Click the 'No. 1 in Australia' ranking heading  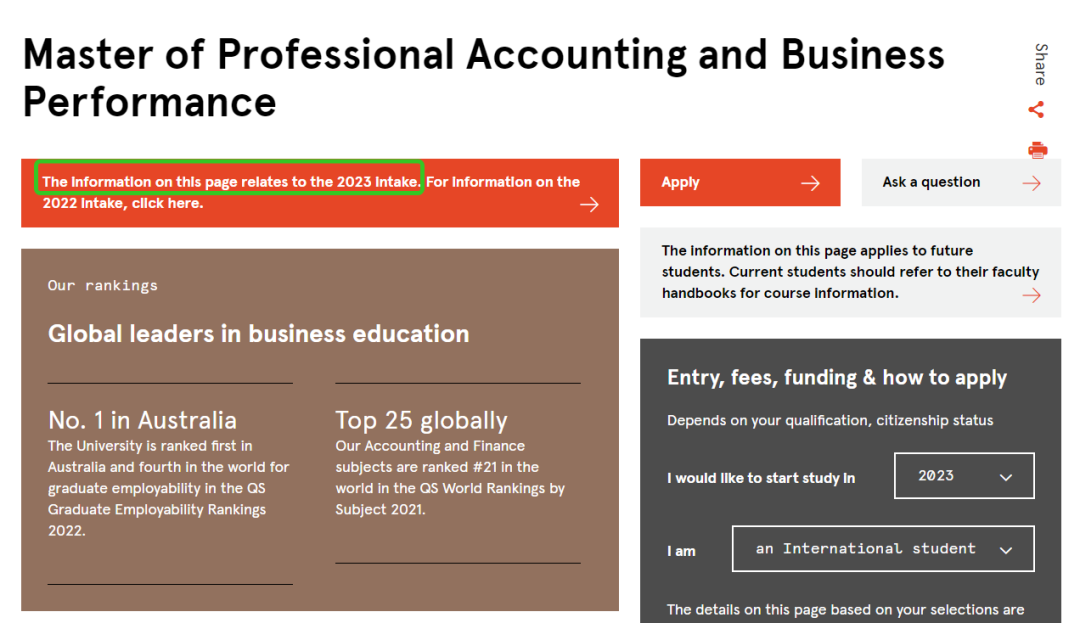click(142, 420)
